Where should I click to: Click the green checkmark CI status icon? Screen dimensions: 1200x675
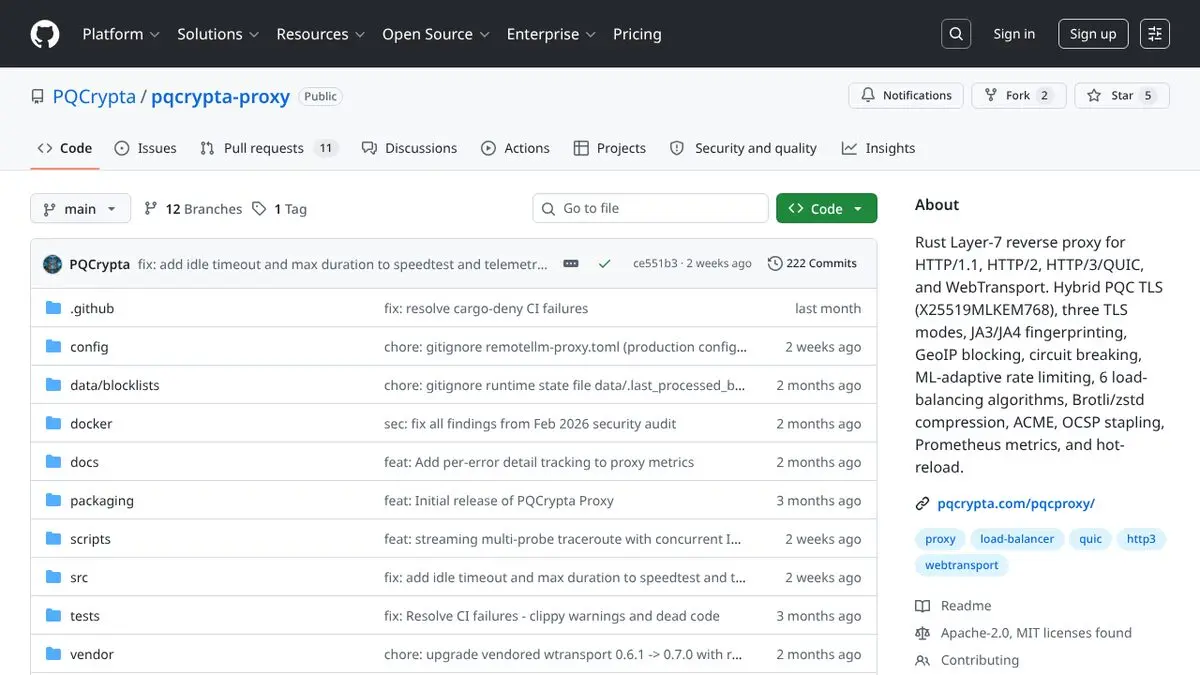pyautogui.click(x=604, y=263)
